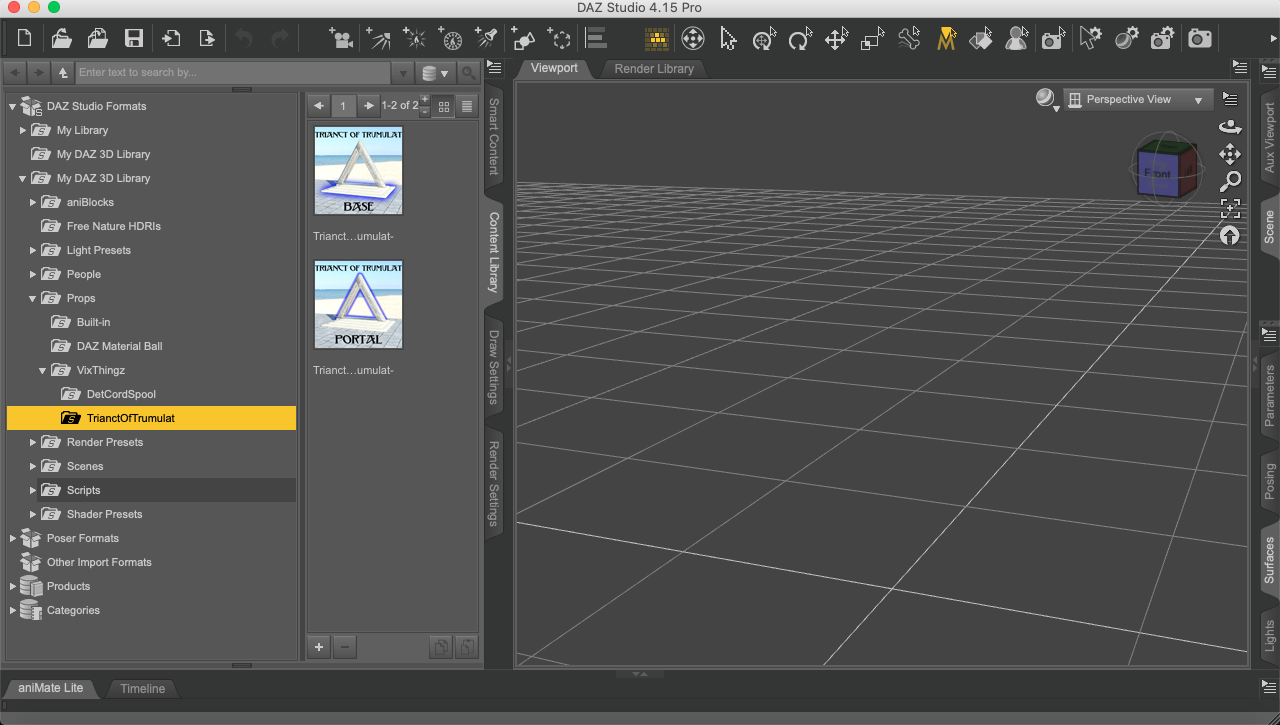Select the Rotate tool
Screen dimensions: 1280x725
click(799, 39)
